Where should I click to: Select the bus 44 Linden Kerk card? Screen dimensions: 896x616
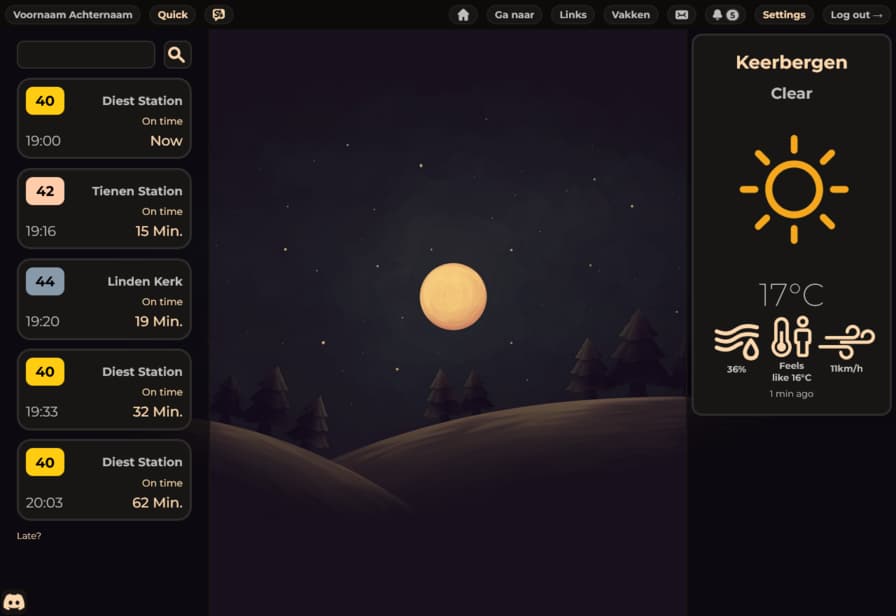click(104, 299)
